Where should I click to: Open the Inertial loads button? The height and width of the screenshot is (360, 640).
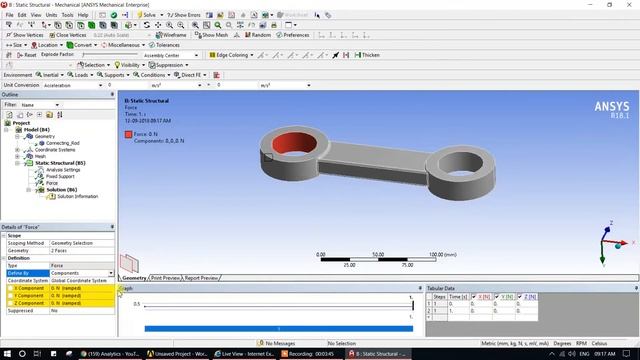(x=50, y=75)
